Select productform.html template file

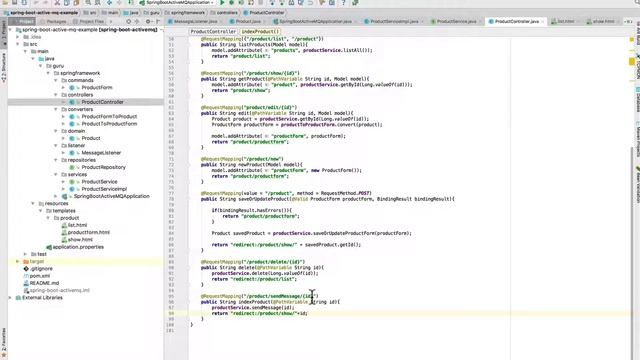coord(88,232)
